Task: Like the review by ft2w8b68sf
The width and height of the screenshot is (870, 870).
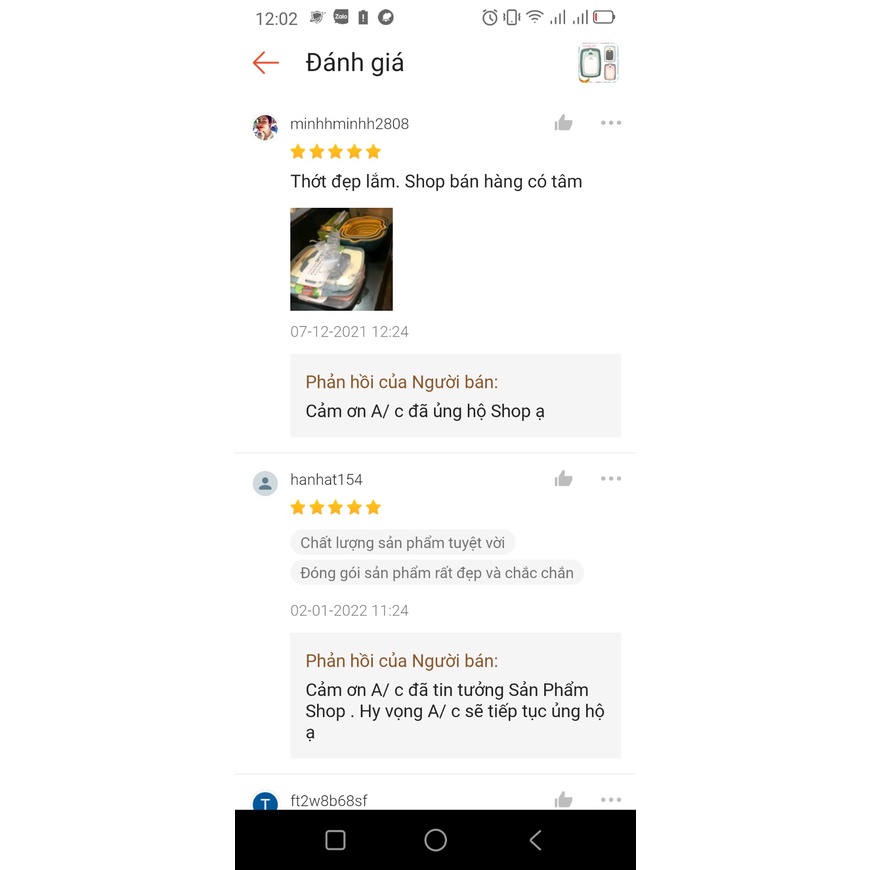Action: (563, 800)
